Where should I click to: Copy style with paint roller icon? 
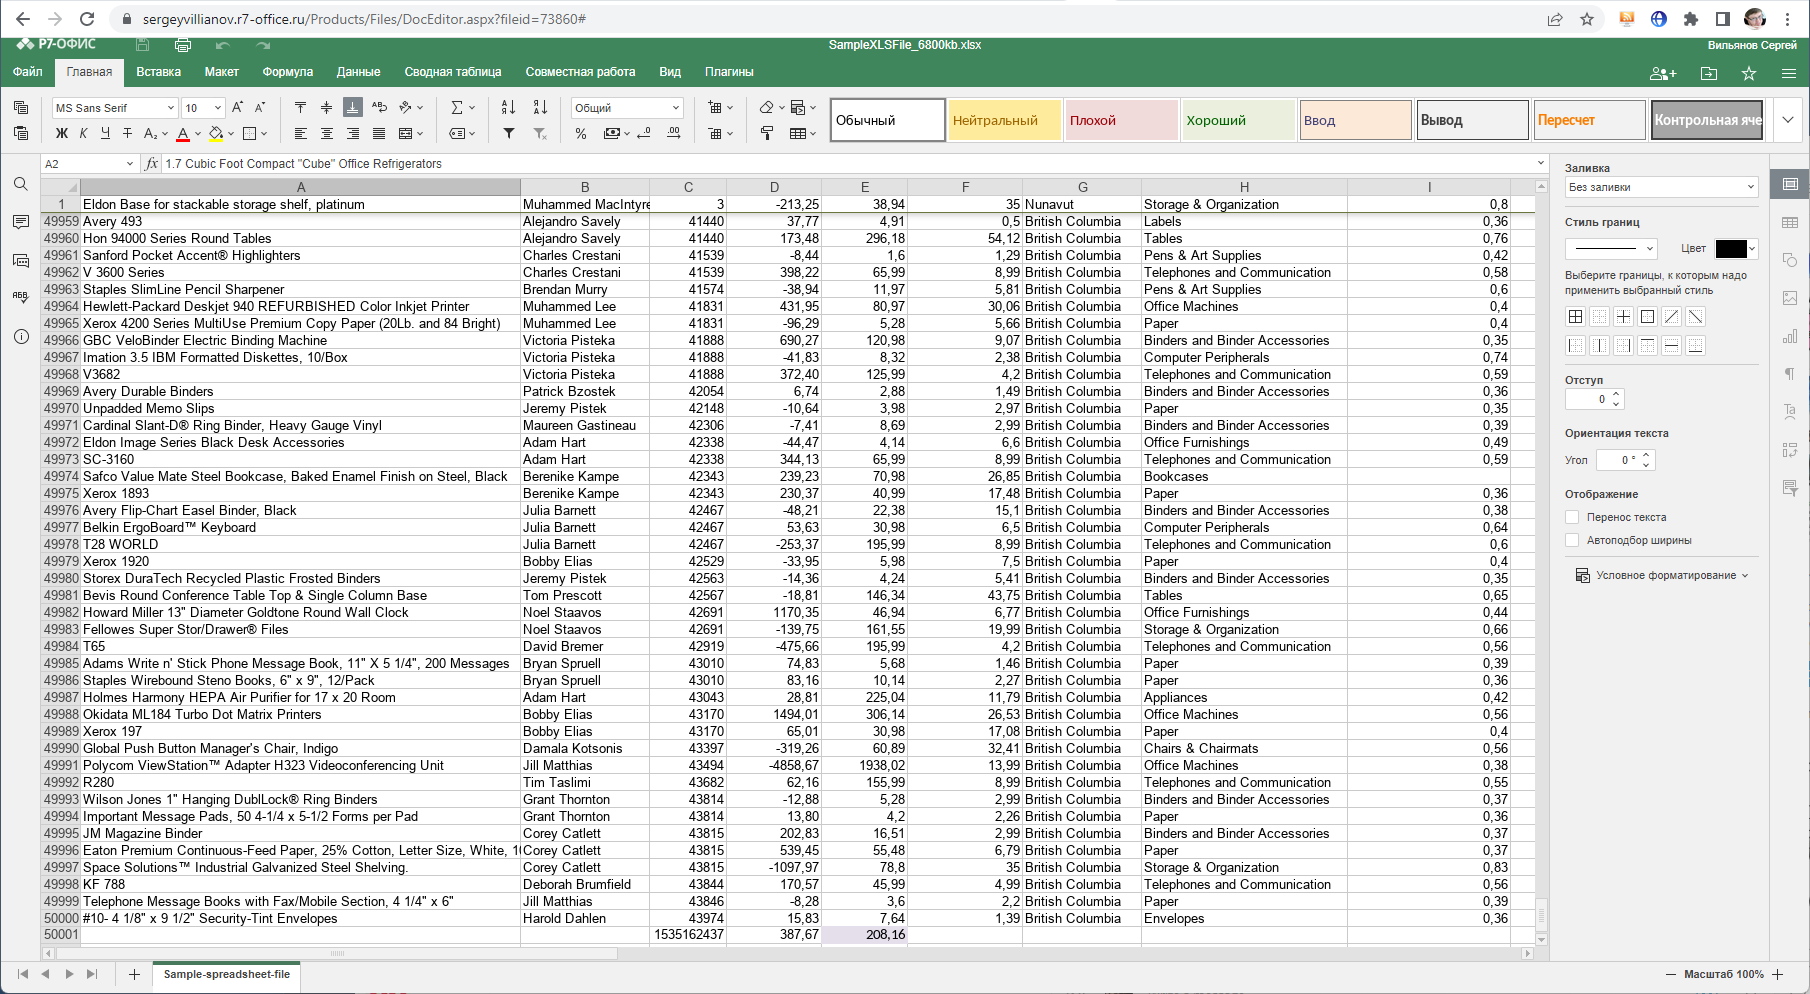click(x=767, y=133)
